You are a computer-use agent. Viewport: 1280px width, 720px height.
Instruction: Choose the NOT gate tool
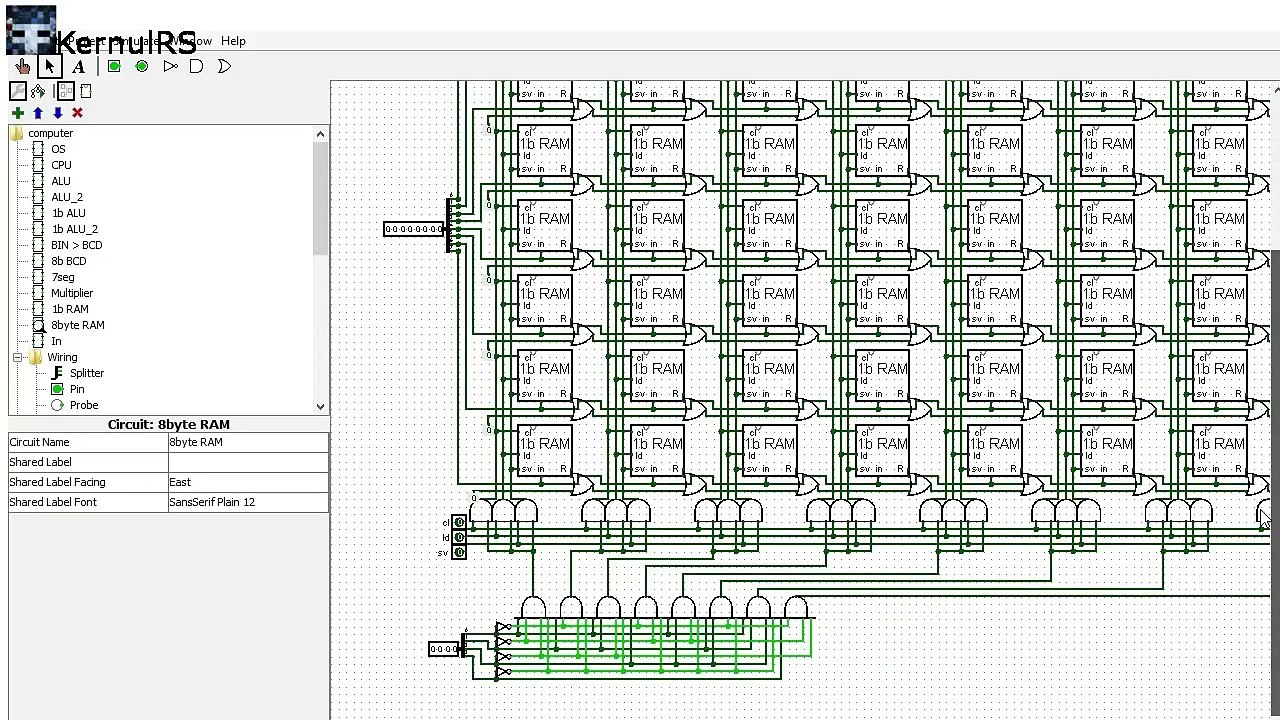tap(170, 67)
